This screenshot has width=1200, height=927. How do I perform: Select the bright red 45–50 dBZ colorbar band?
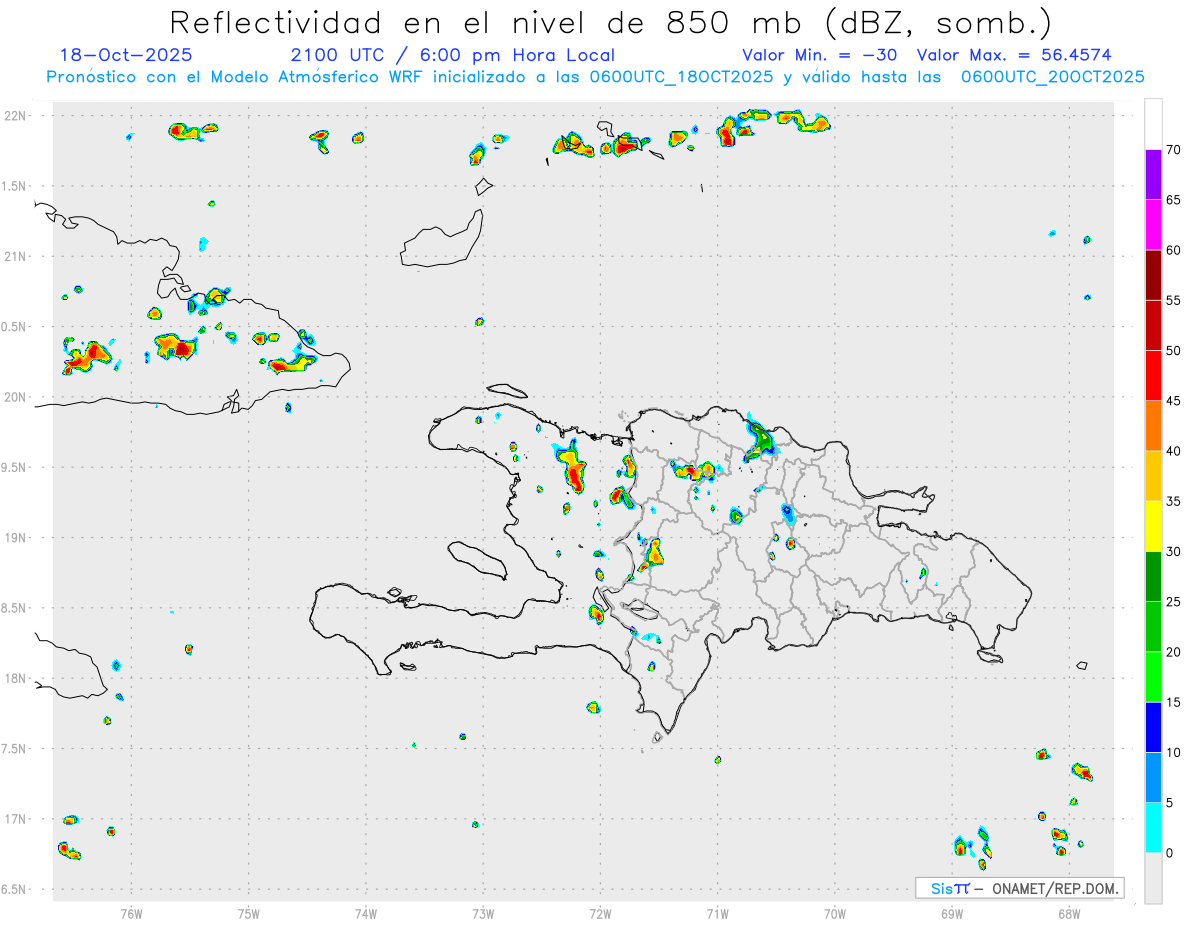[1153, 376]
